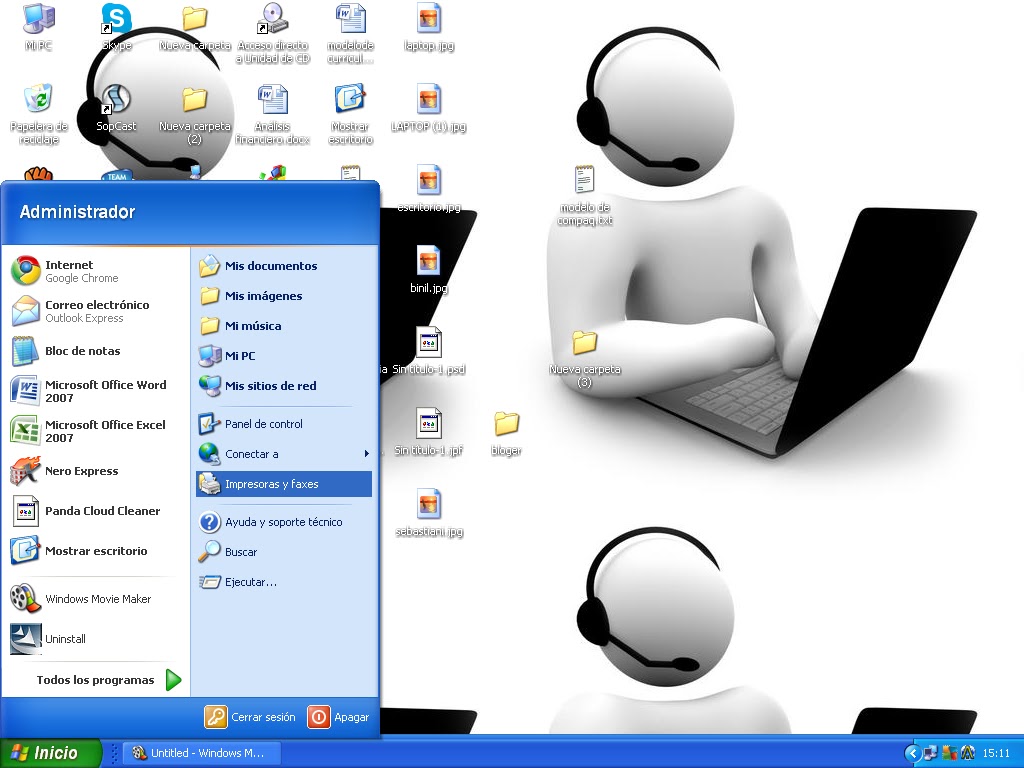Viewport: 1024px width, 768px height.
Task: Select laptop.jpg on the desktop
Action: tap(428, 26)
